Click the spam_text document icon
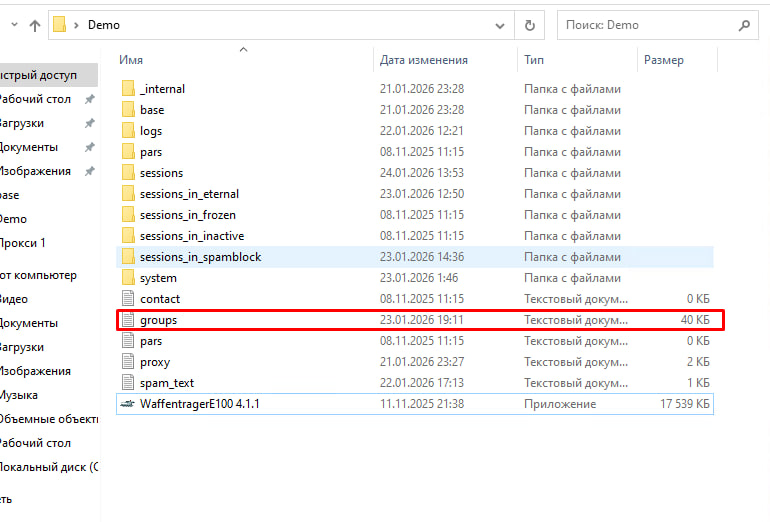This screenshot has height=522, width=770. pos(127,383)
